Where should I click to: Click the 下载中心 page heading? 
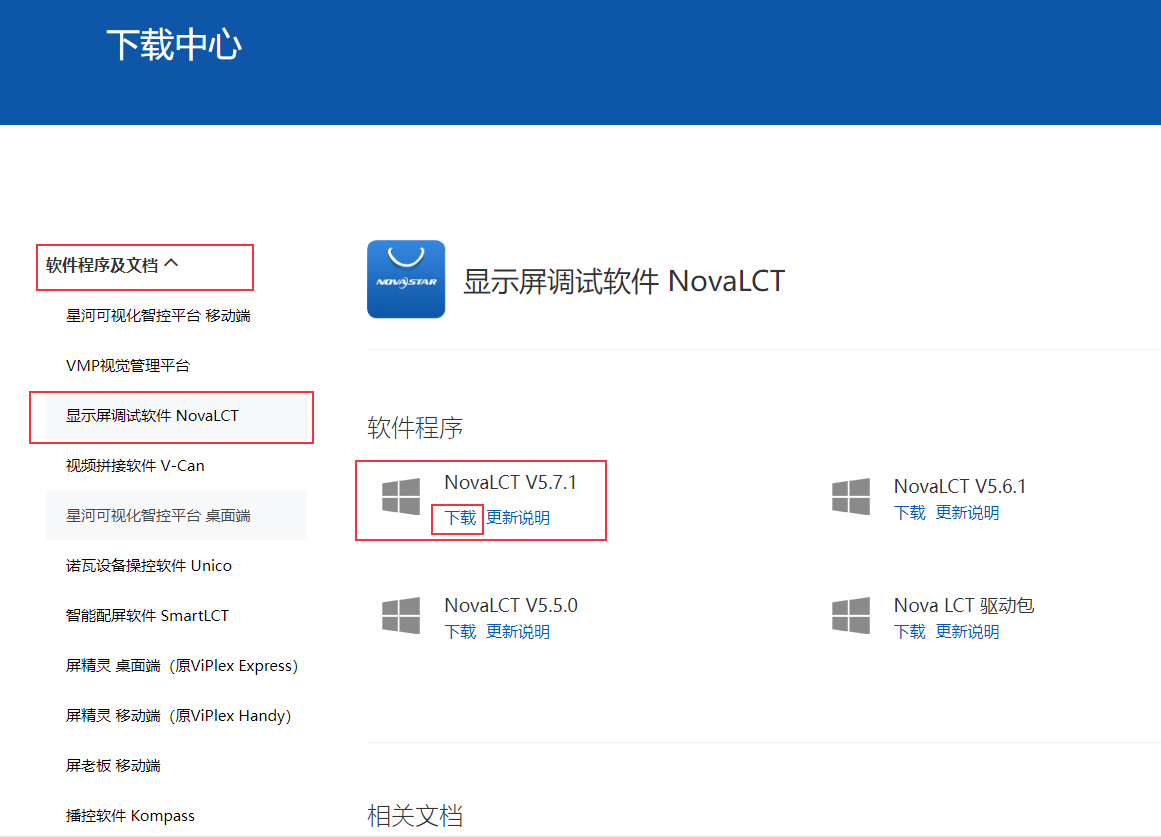tap(174, 44)
